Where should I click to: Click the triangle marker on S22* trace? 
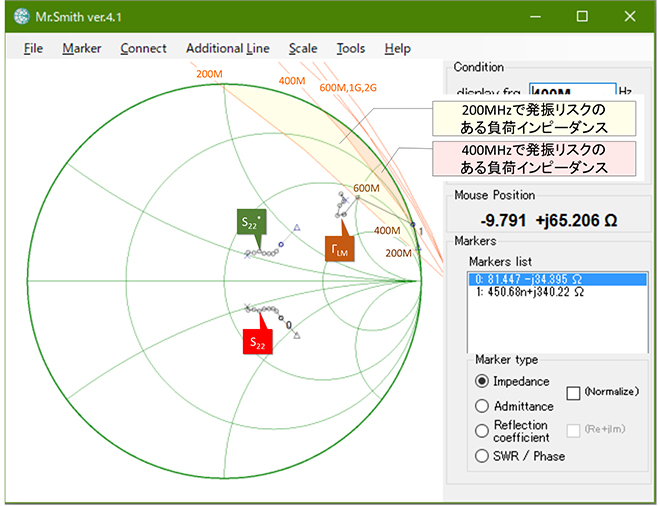[297, 228]
